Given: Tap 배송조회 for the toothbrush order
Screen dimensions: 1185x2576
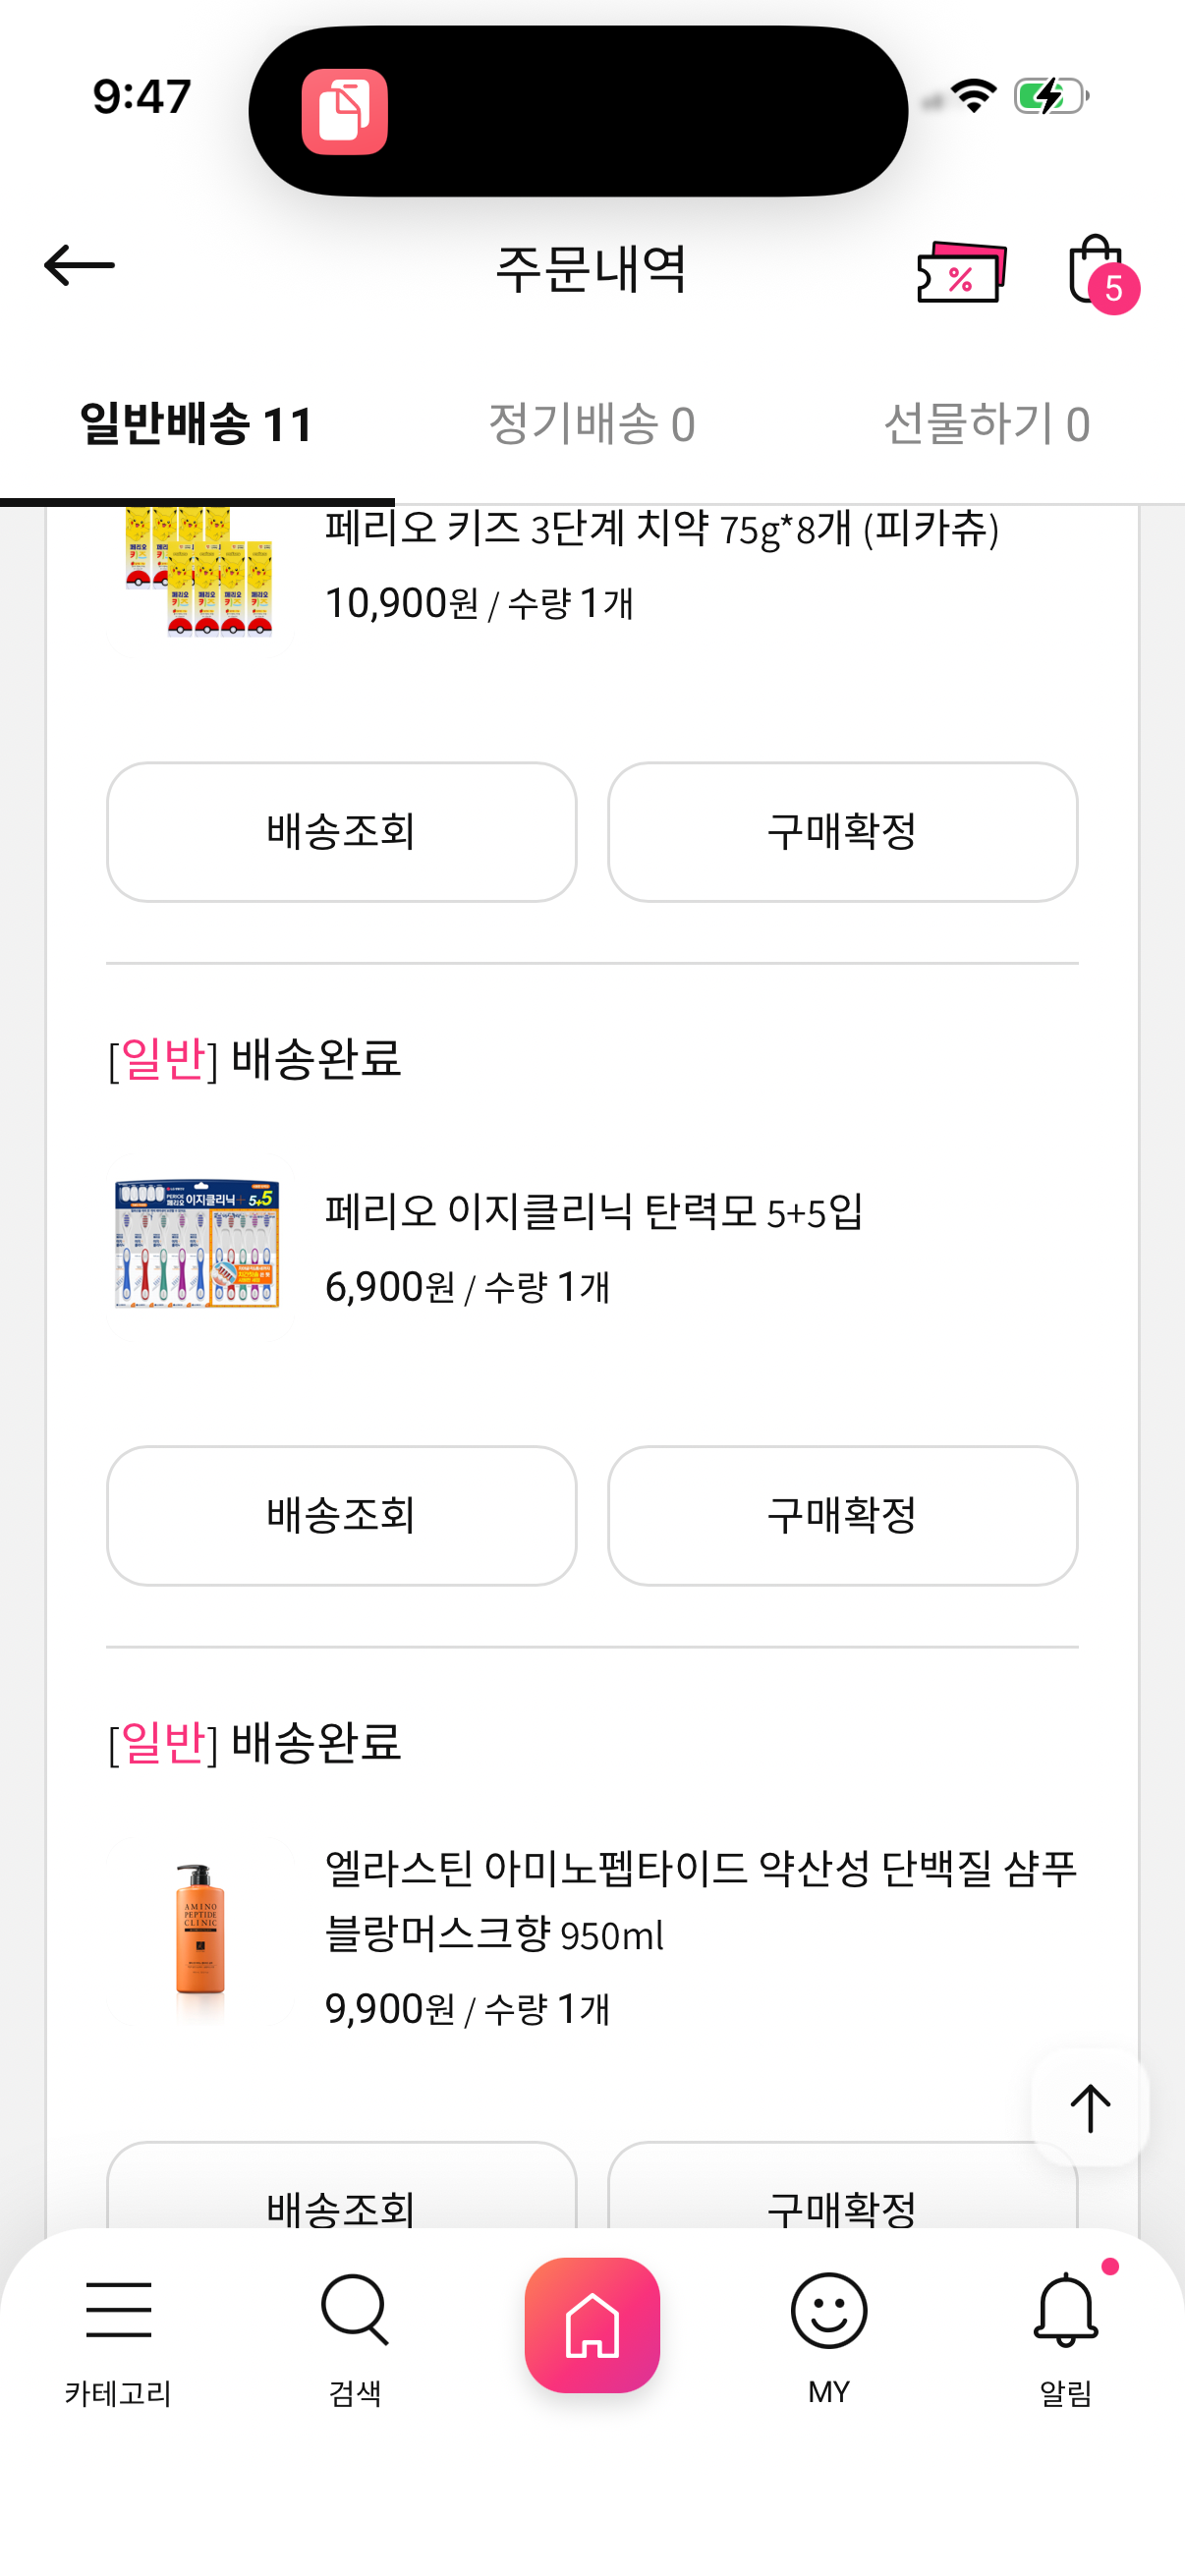Looking at the screenshot, I should [x=341, y=1515].
